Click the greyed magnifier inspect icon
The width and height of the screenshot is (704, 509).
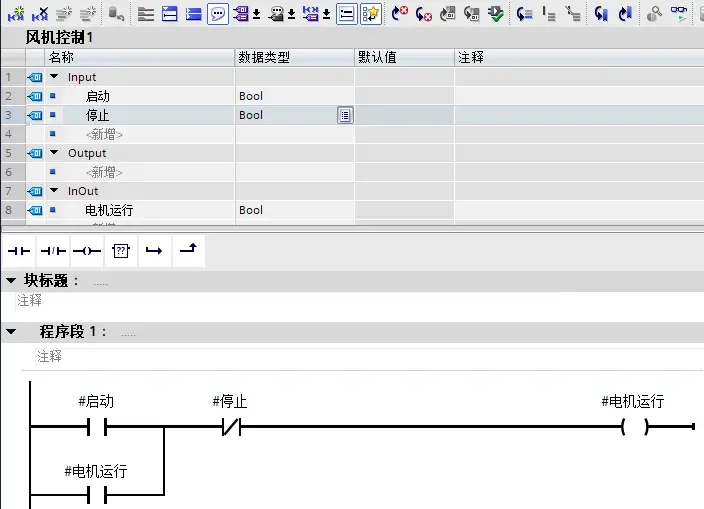point(654,14)
